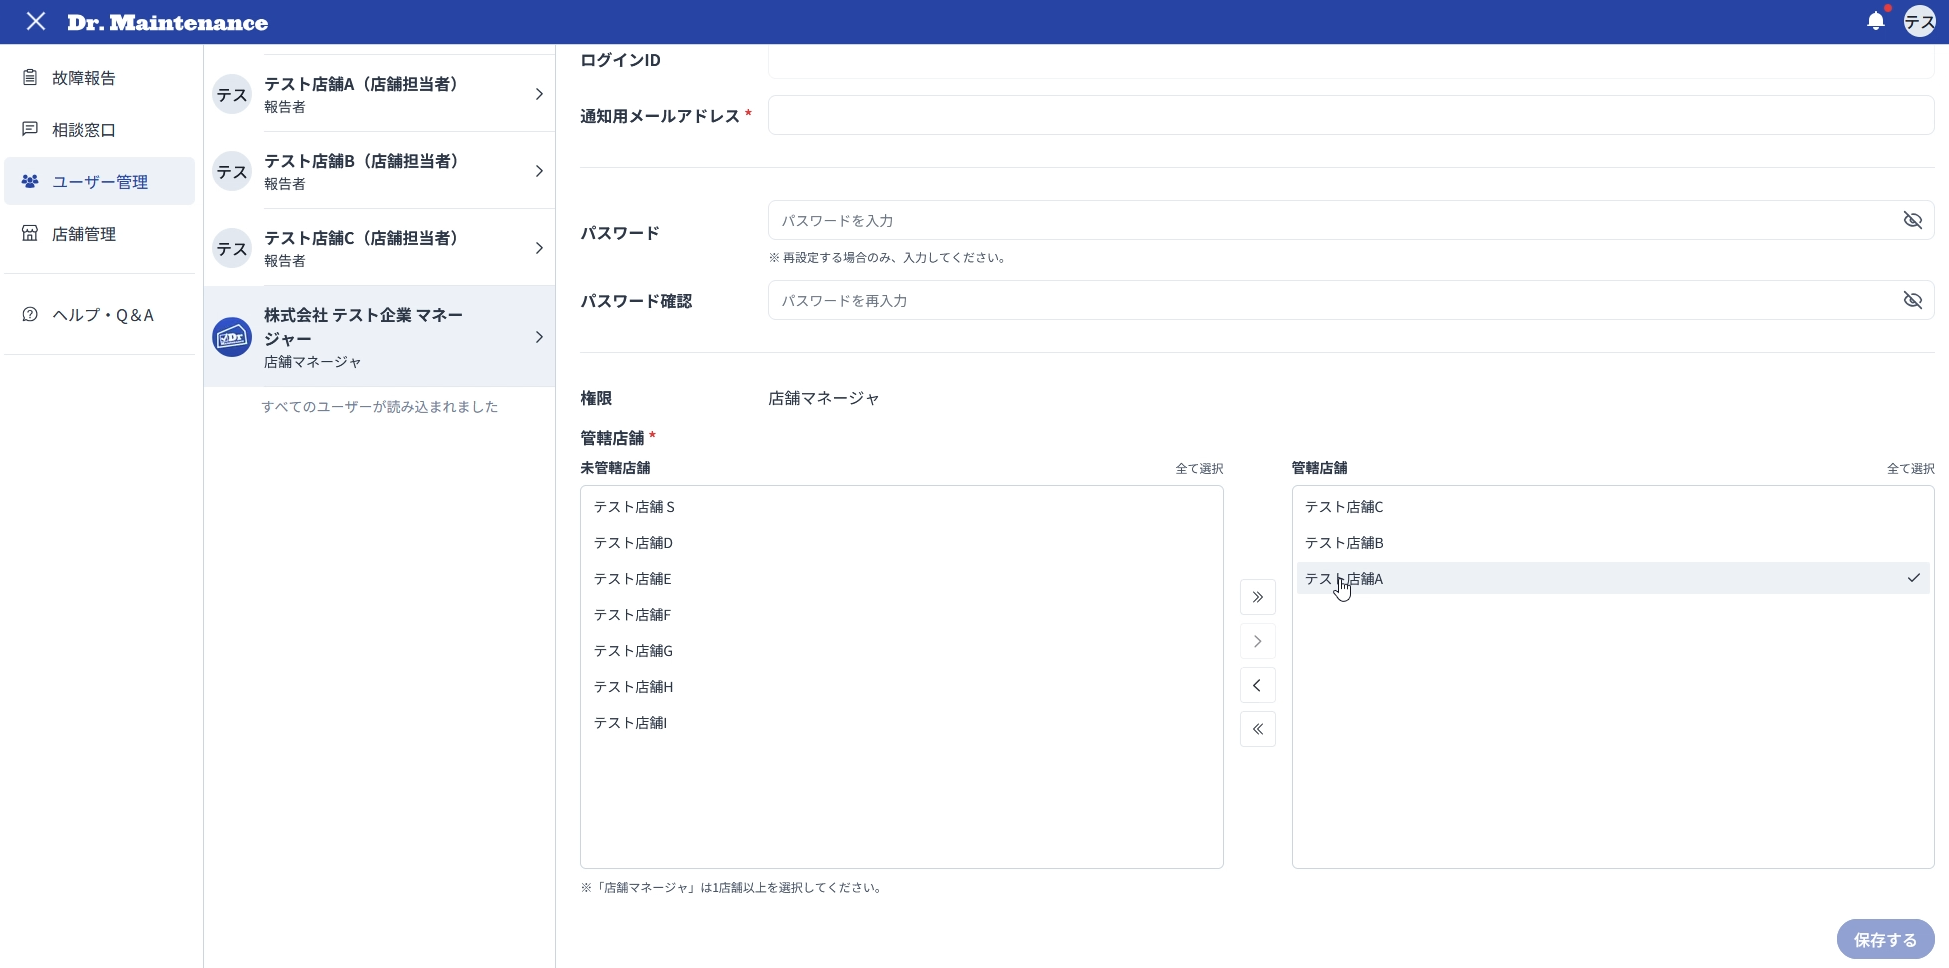Open the user avatar menu
Viewport: 1949px width, 968px height.
point(1919,21)
